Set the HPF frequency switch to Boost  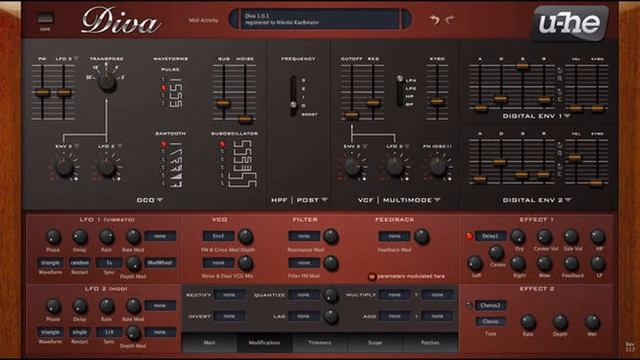[309, 114]
